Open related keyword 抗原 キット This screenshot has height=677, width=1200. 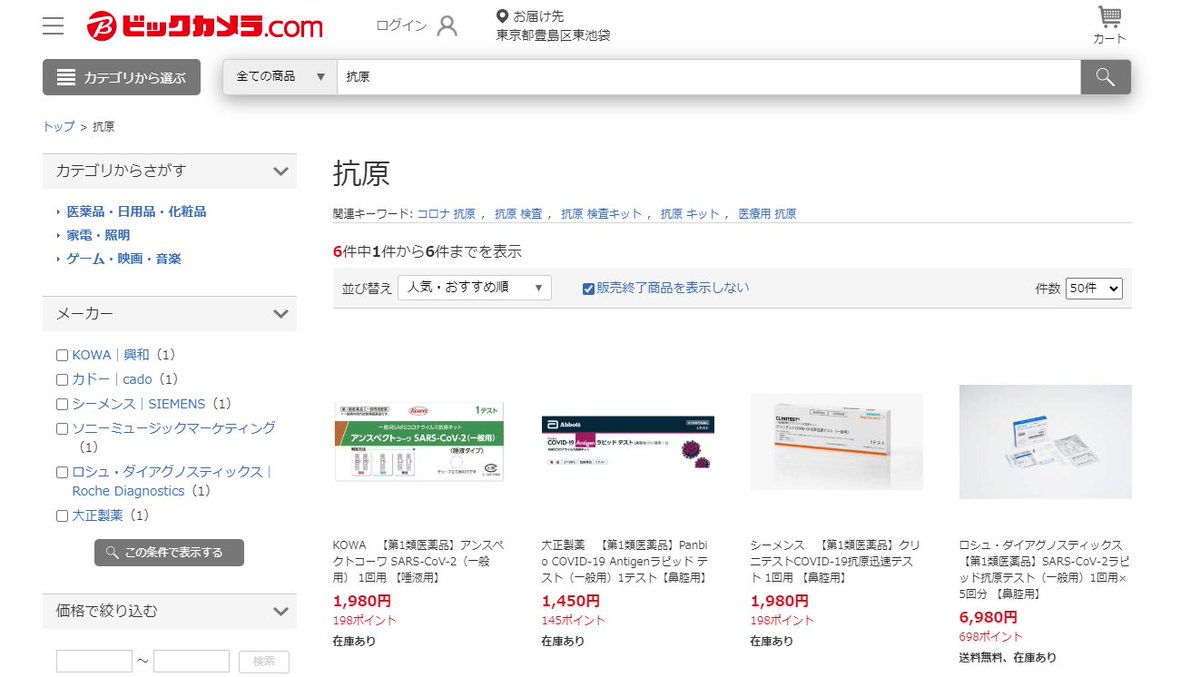[689, 214]
